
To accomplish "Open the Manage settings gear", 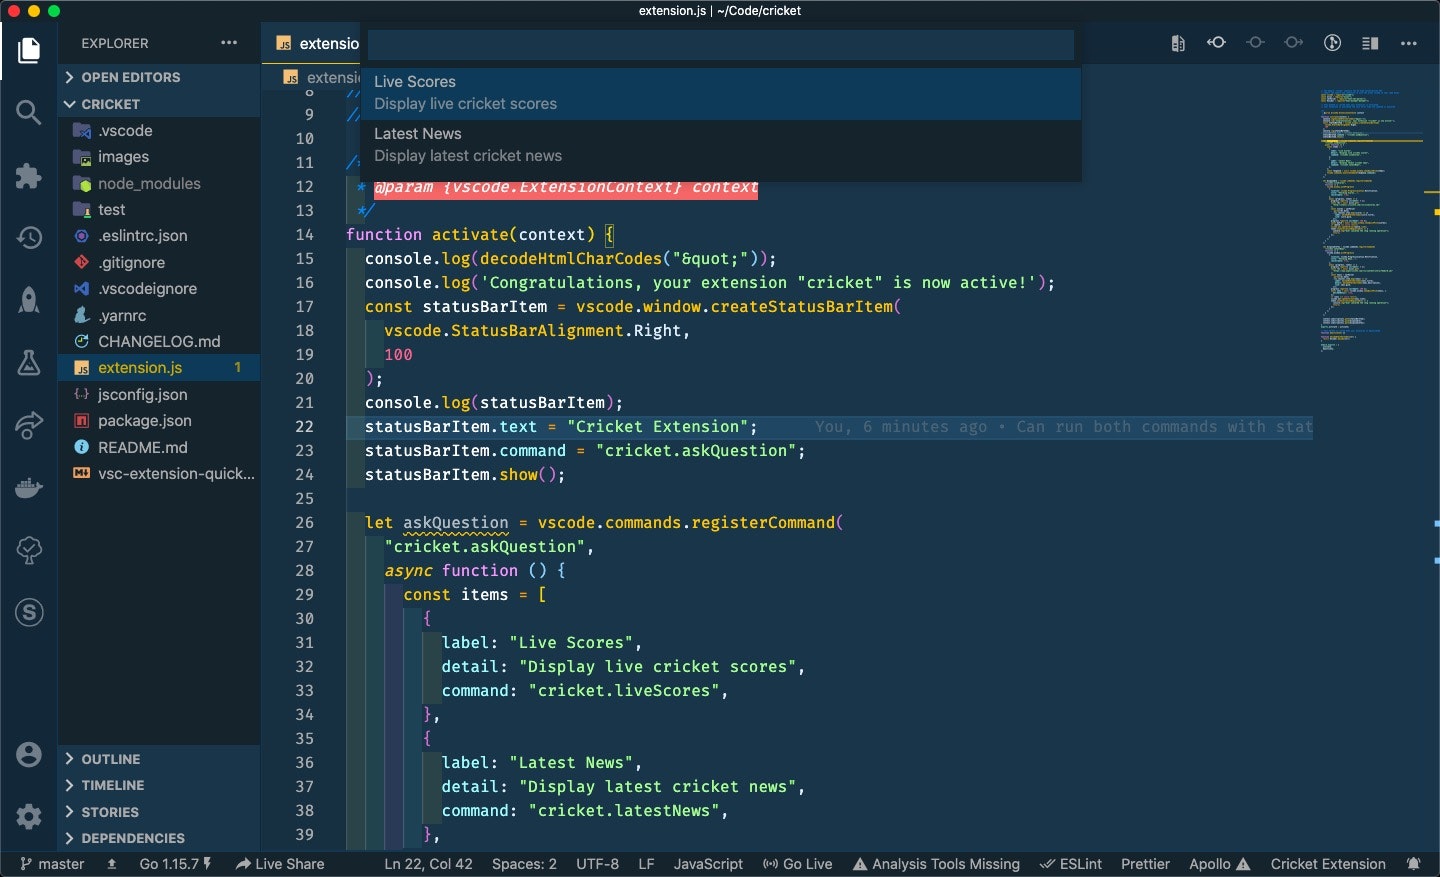I will 28,817.
